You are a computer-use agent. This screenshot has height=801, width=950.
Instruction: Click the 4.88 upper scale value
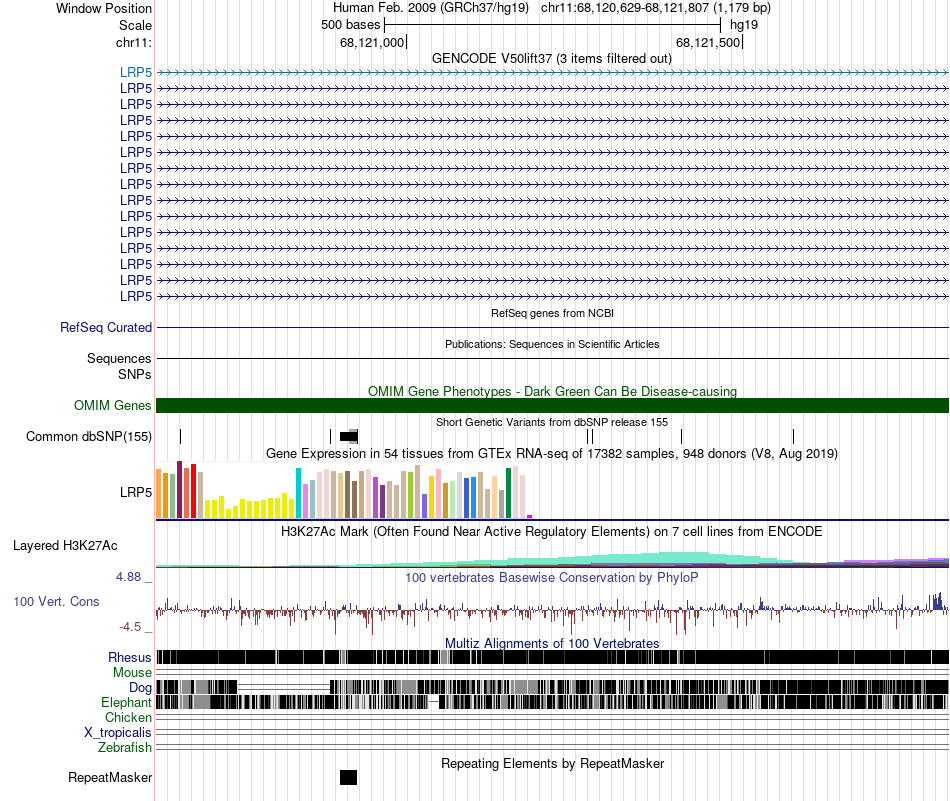[x=128, y=577]
